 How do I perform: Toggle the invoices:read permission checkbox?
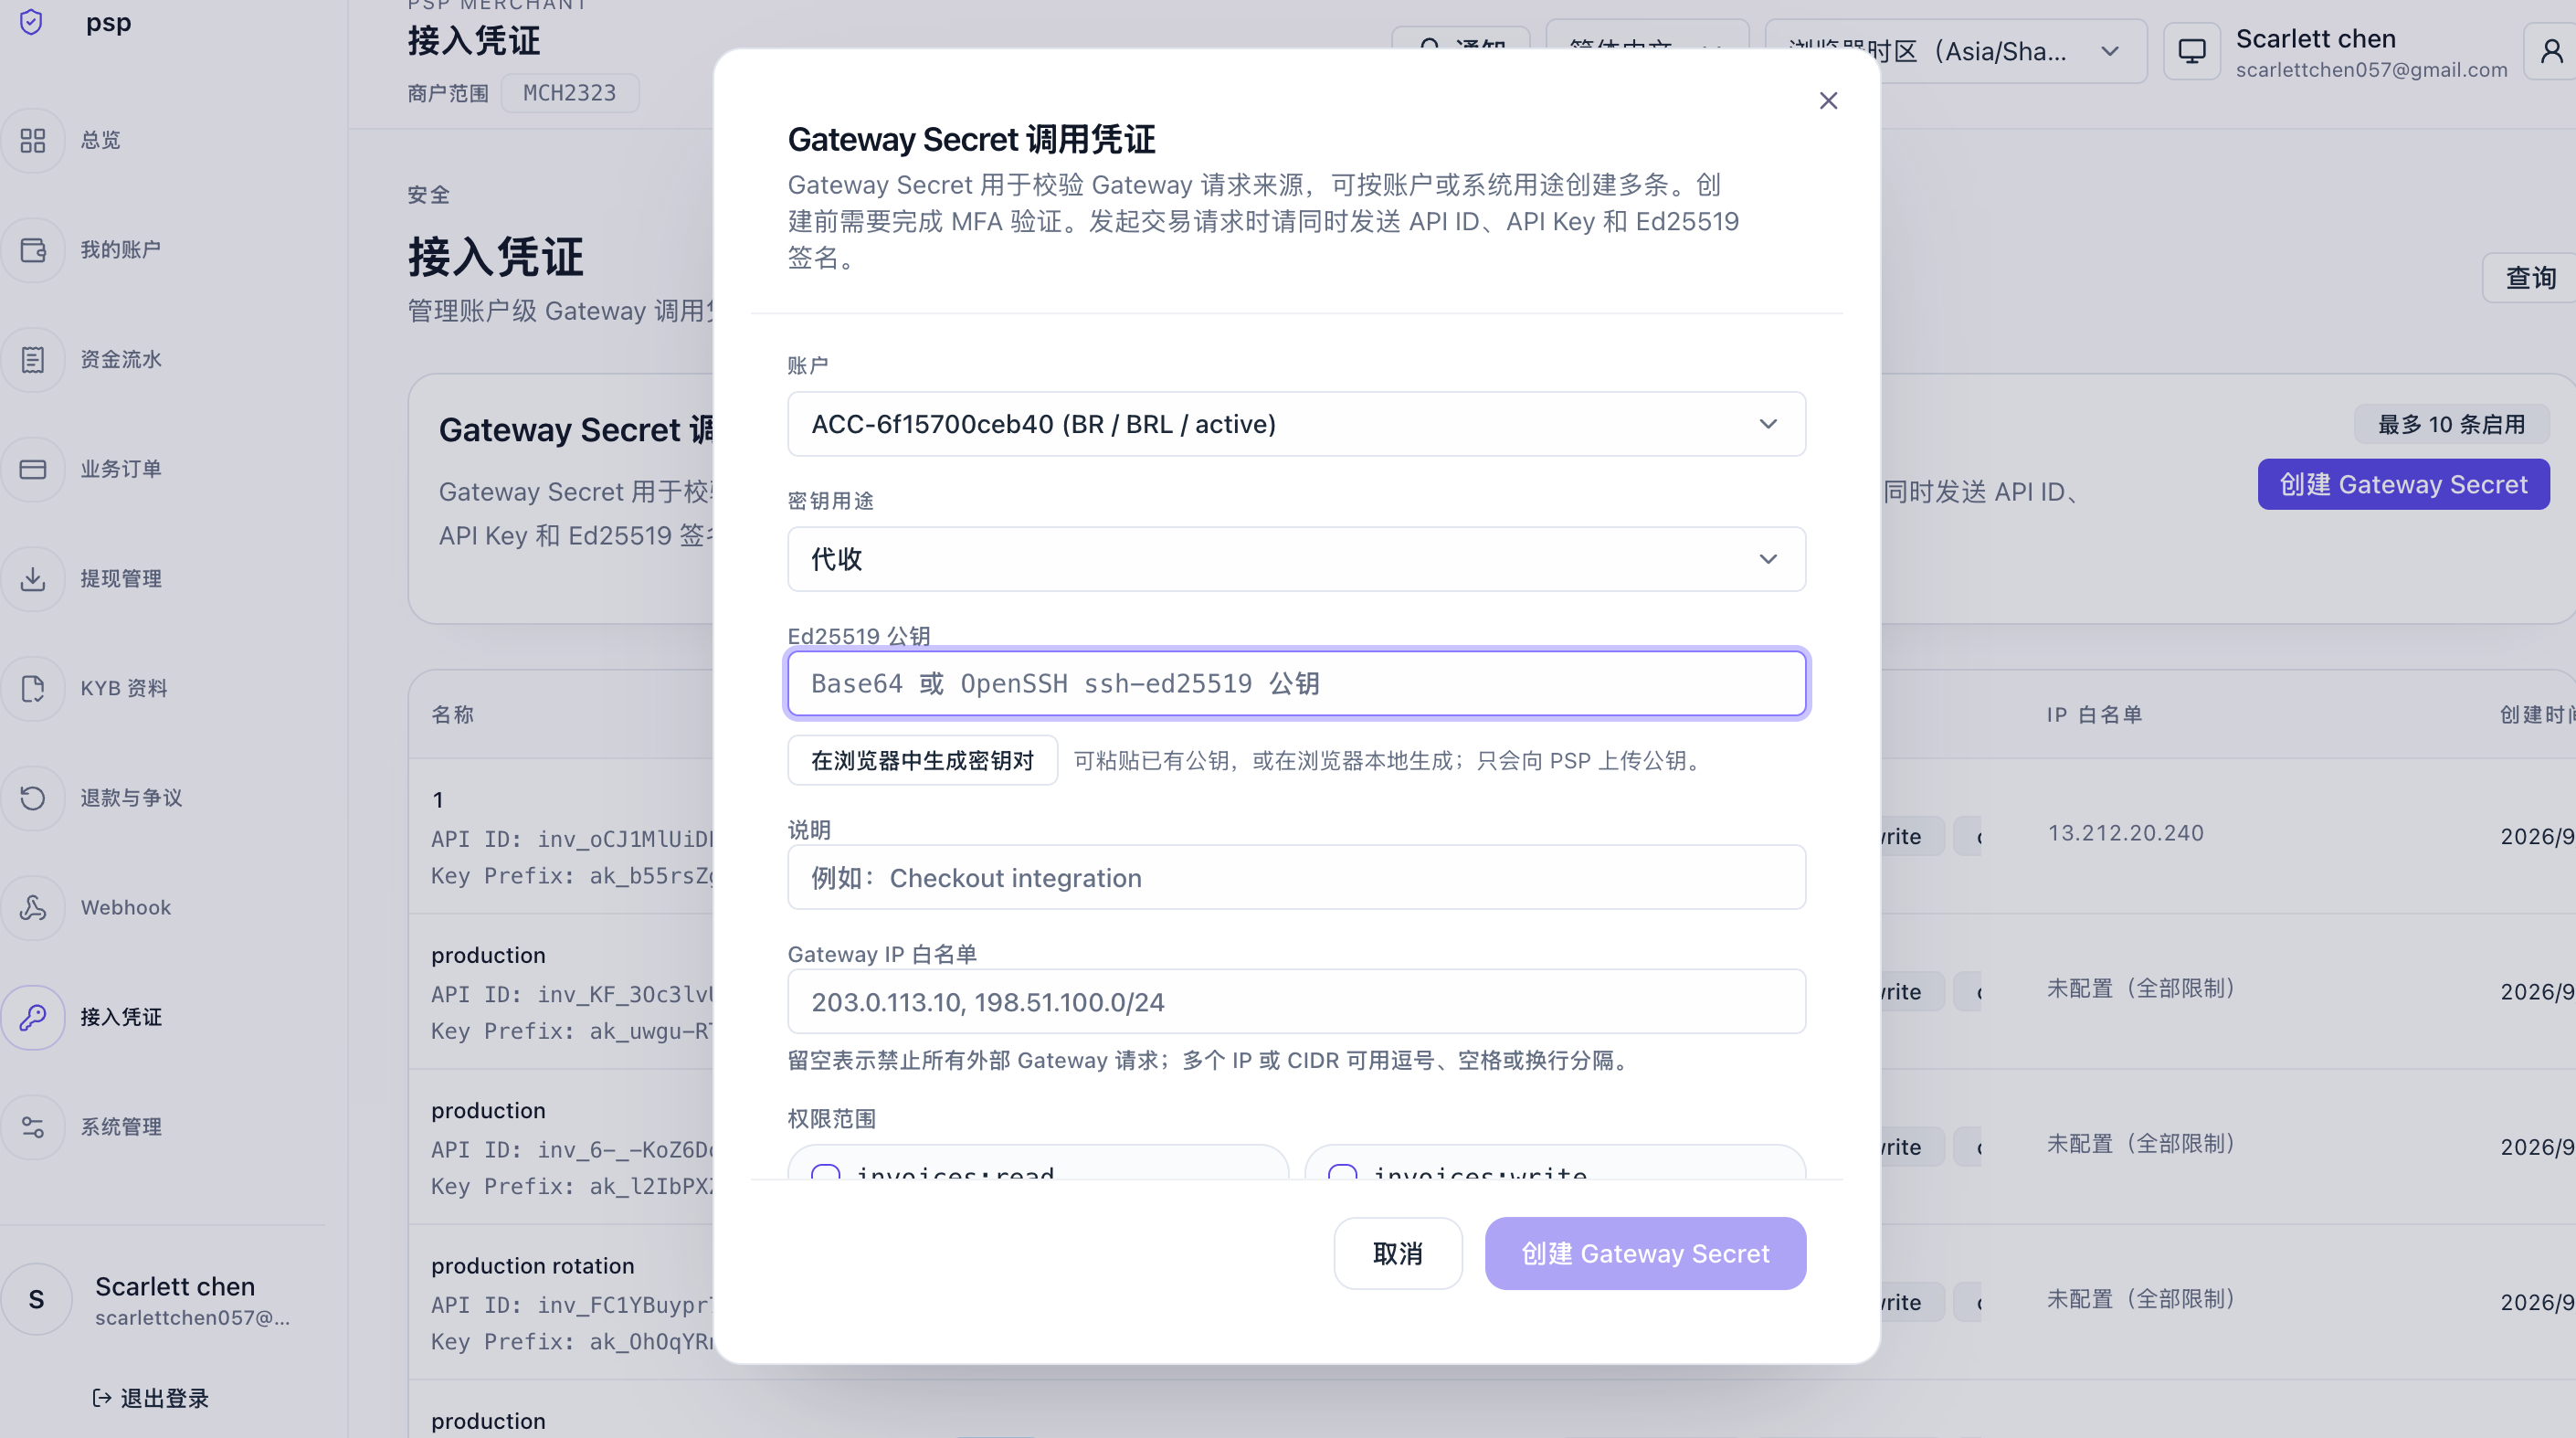click(825, 1174)
